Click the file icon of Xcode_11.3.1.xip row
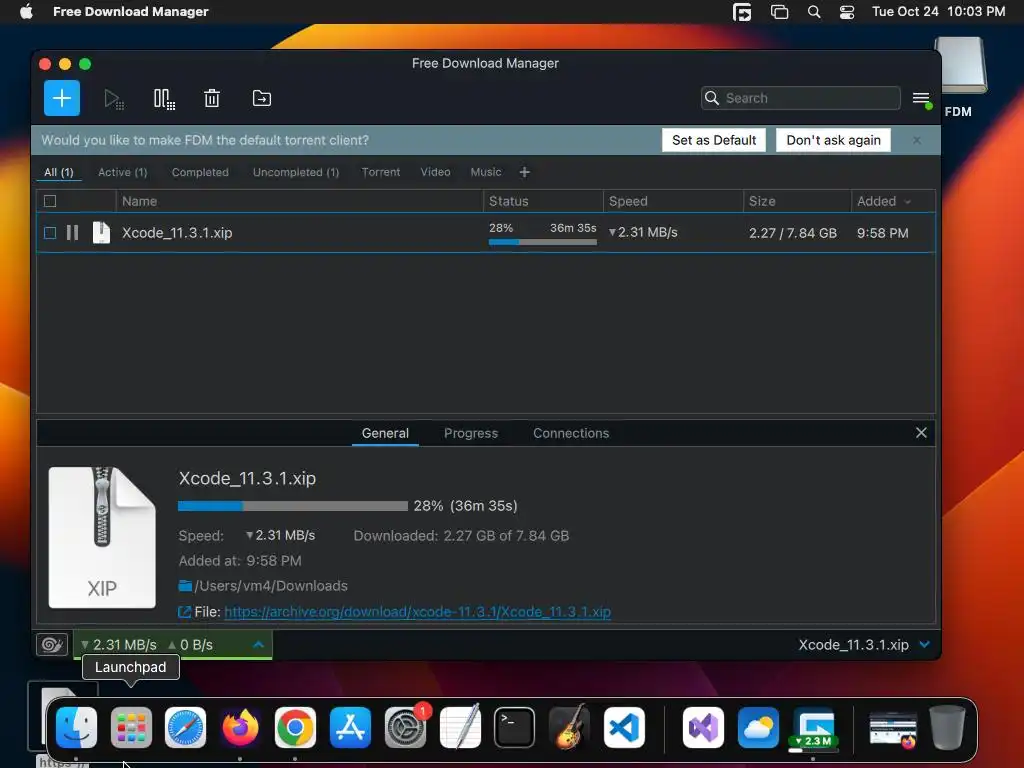The height and width of the screenshot is (768, 1024). click(101, 232)
